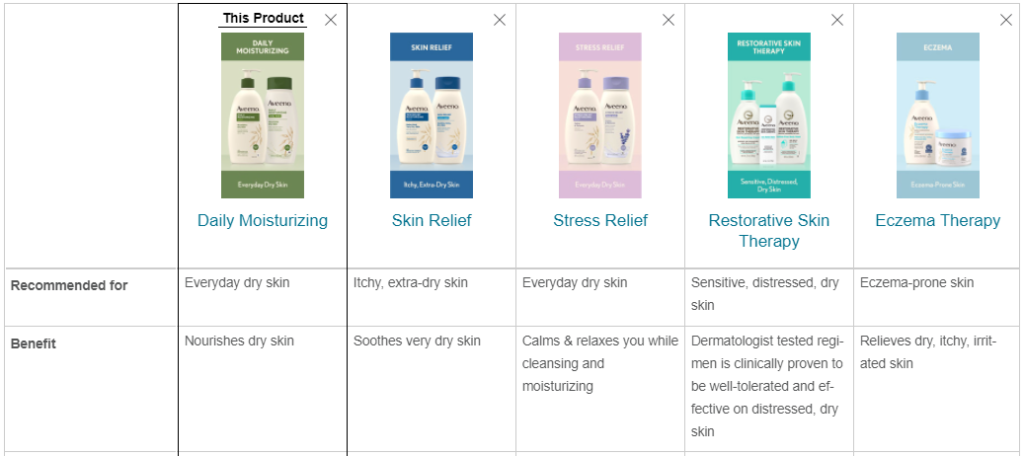Click the blue Skin Relief product image
The width and height of the screenshot is (1024, 456).
[432, 116]
